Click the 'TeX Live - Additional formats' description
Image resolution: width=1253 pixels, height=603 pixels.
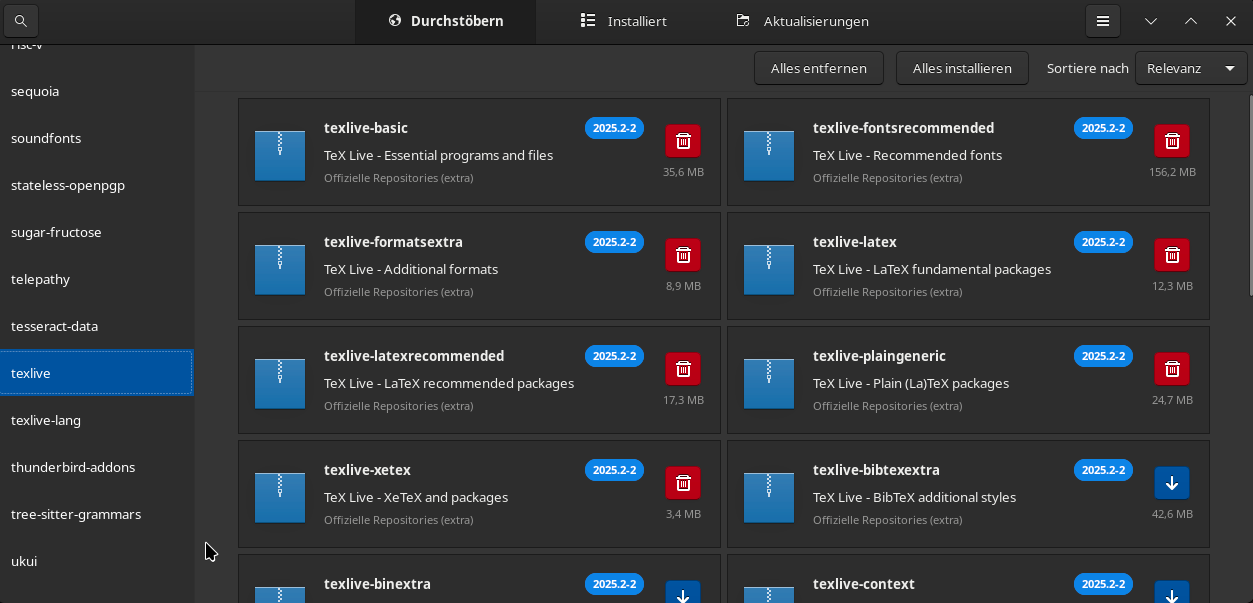point(411,269)
